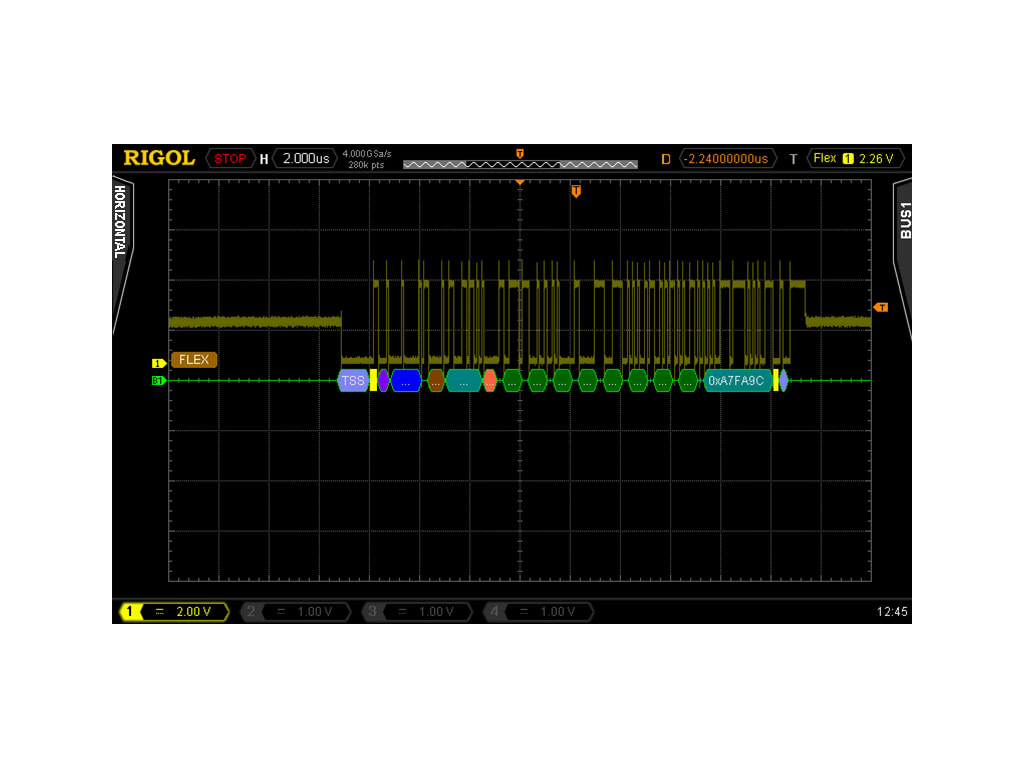Open the trigger setting Flex 2.26V control

click(855, 157)
